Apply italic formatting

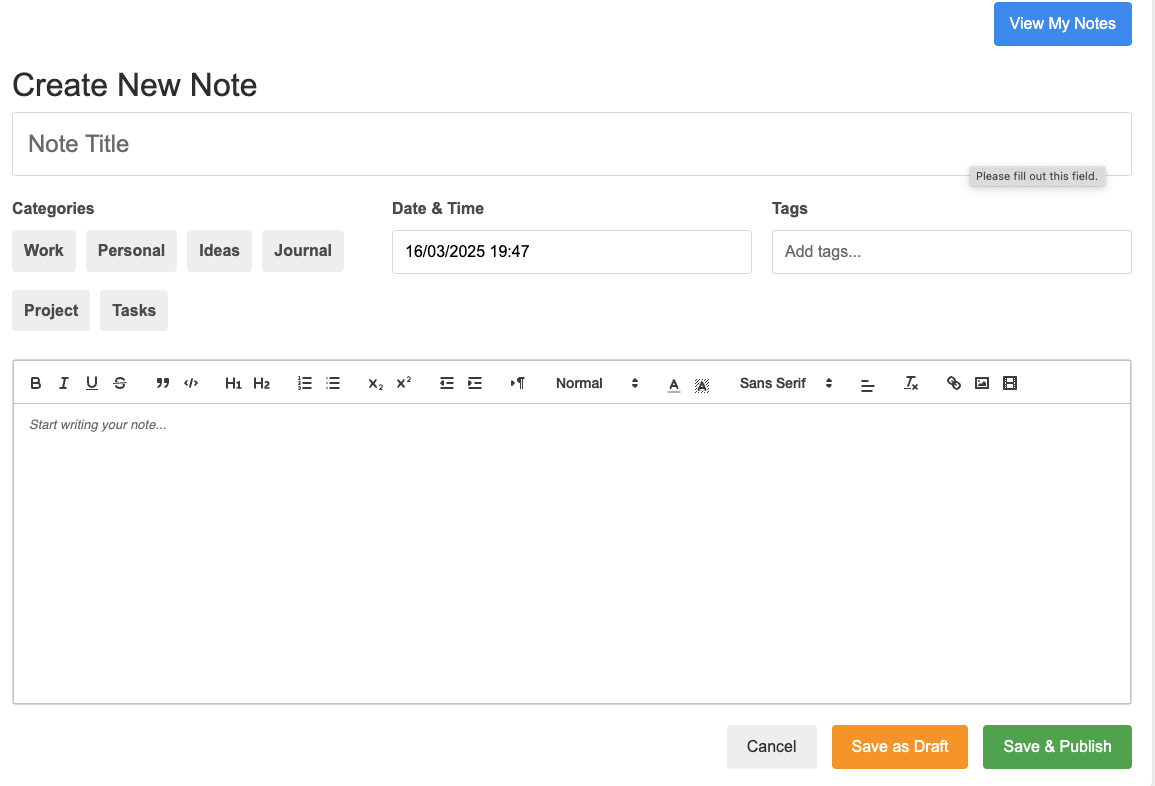click(63, 383)
